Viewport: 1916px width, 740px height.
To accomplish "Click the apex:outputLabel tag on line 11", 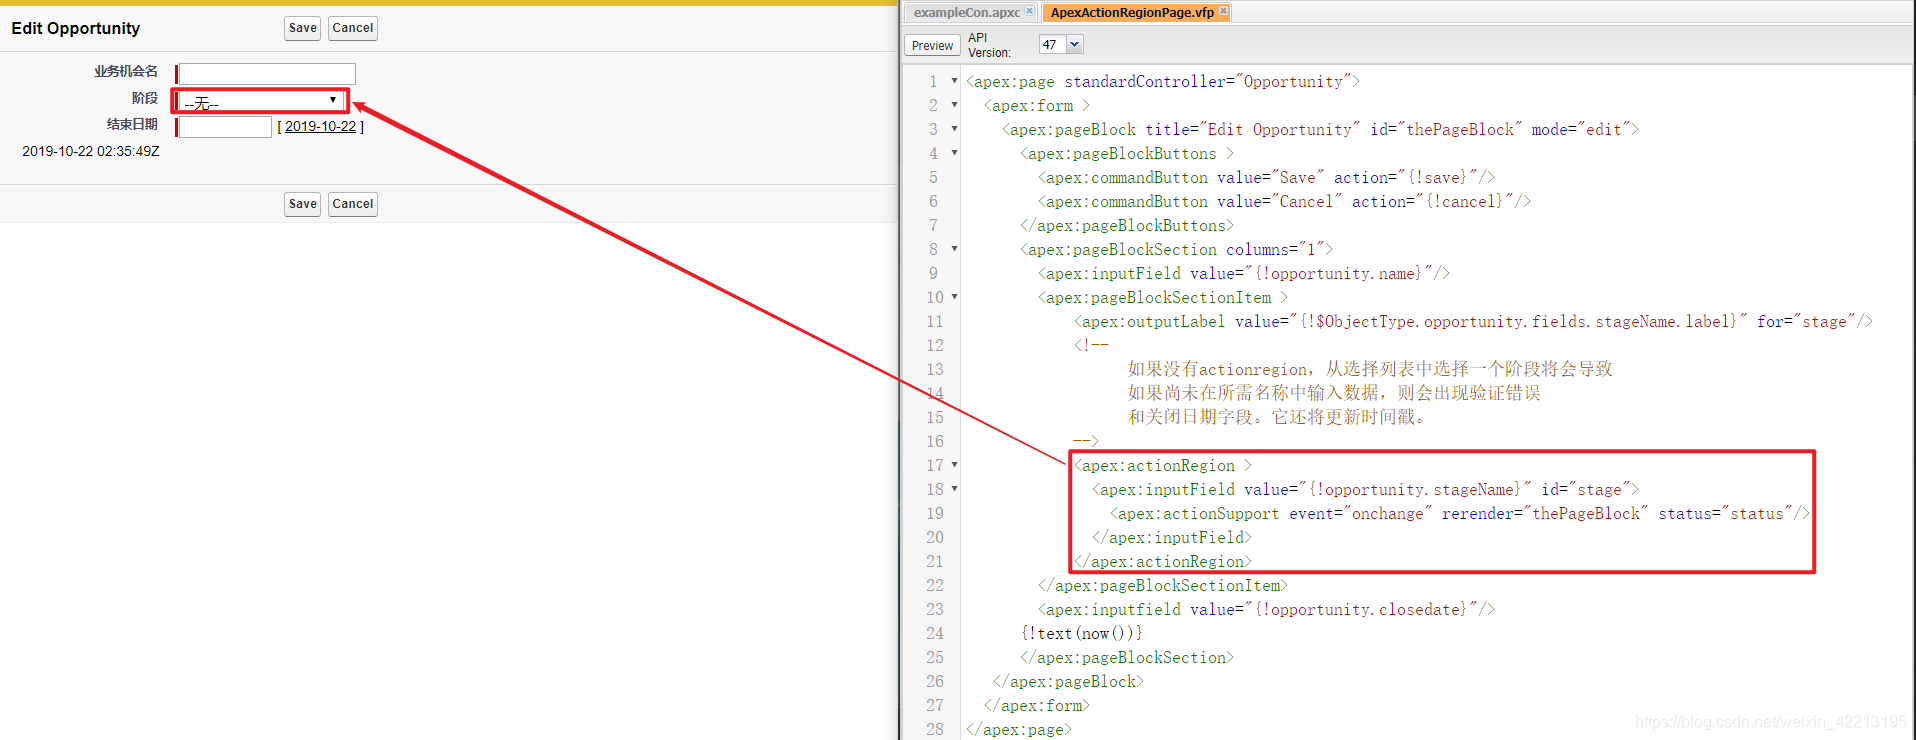I will pos(1149,321).
